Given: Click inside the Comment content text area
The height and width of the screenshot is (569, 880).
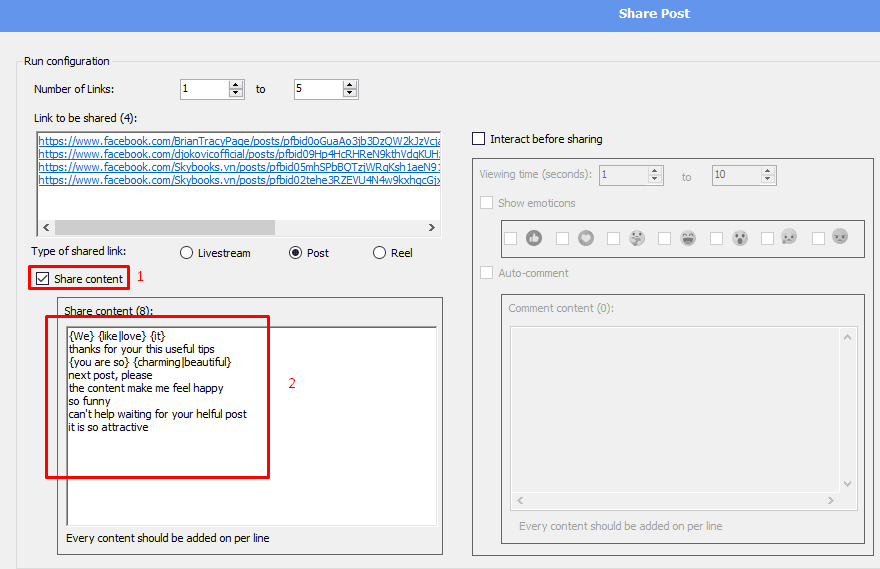Looking at the screenshot, I should [x=676, y=410].
